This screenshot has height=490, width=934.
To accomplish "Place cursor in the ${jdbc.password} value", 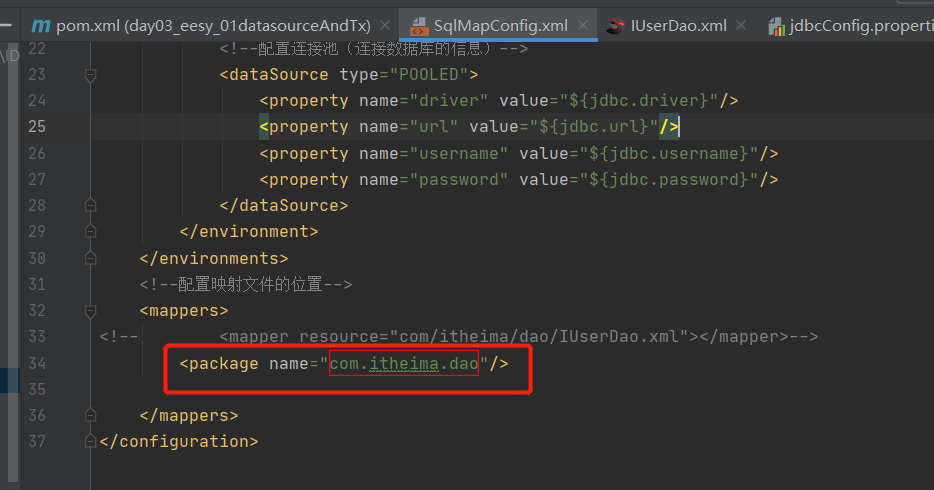I will click(x=668, y=179).
